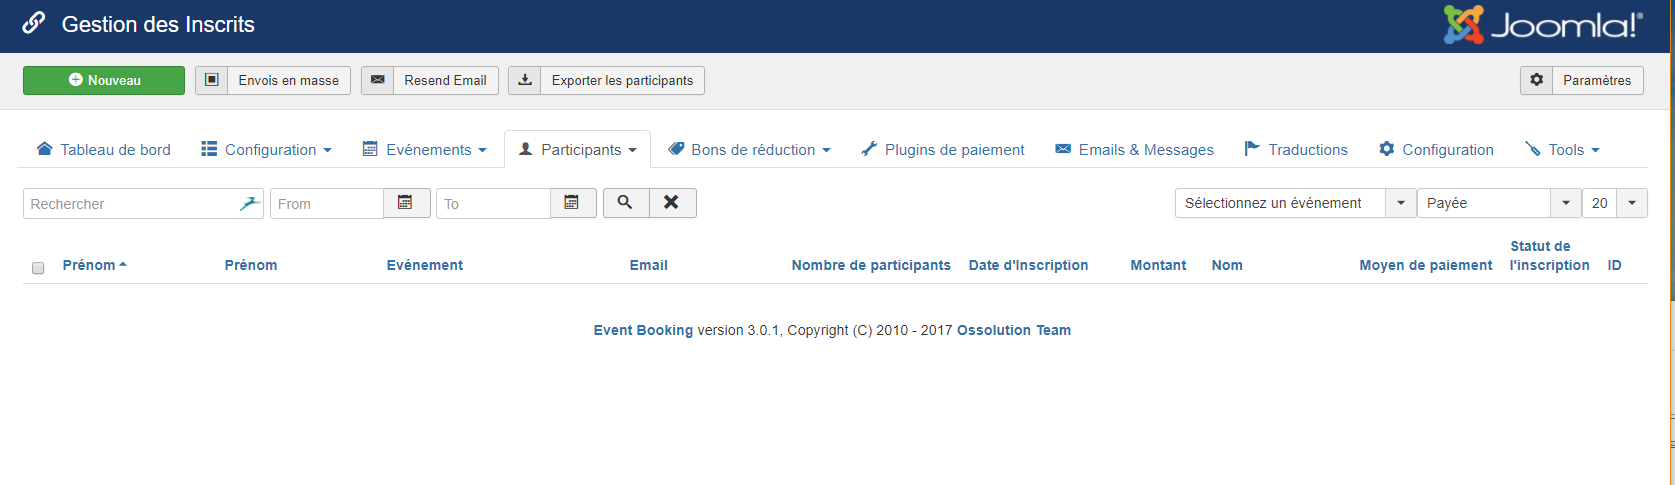Toggle the select-all checkbox in table header
Image resolution: width=1675 pixels, height=485 pixels.
[x=38, y=268]
